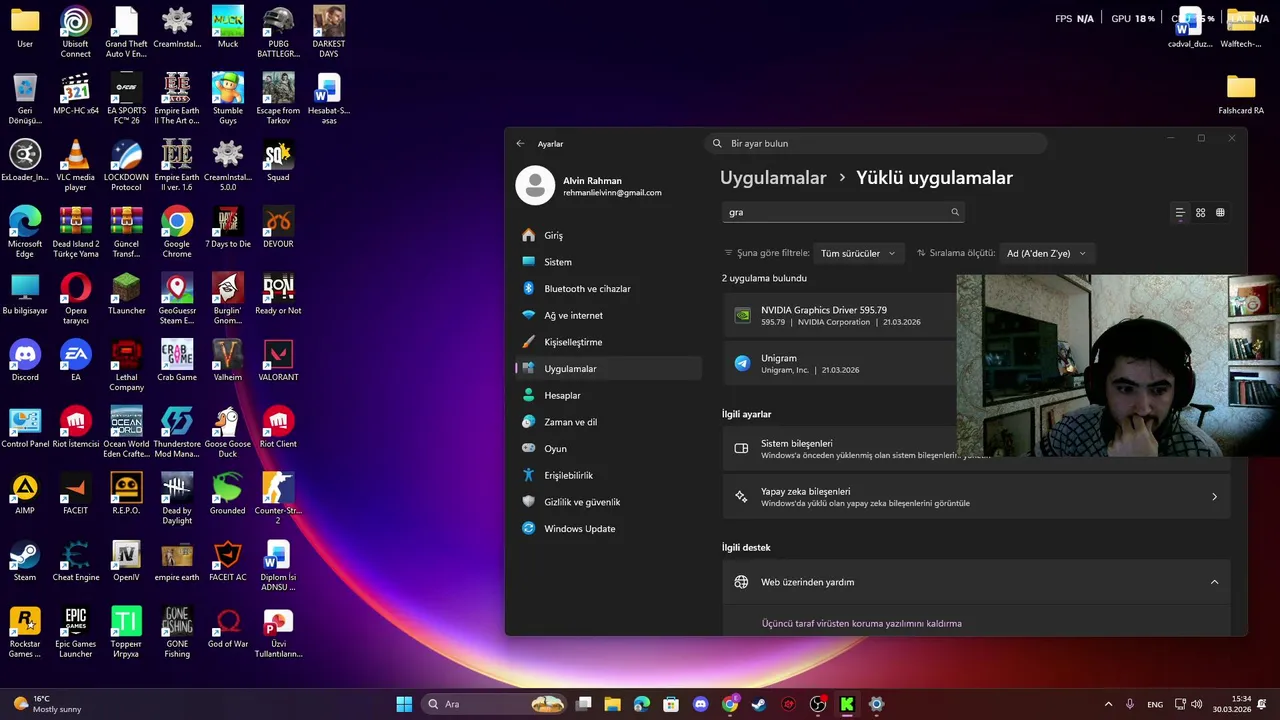This screenshot has width=1280, height=720.
Task: Open the Opera browser shortcut
Action: click(x=76, y=299)
